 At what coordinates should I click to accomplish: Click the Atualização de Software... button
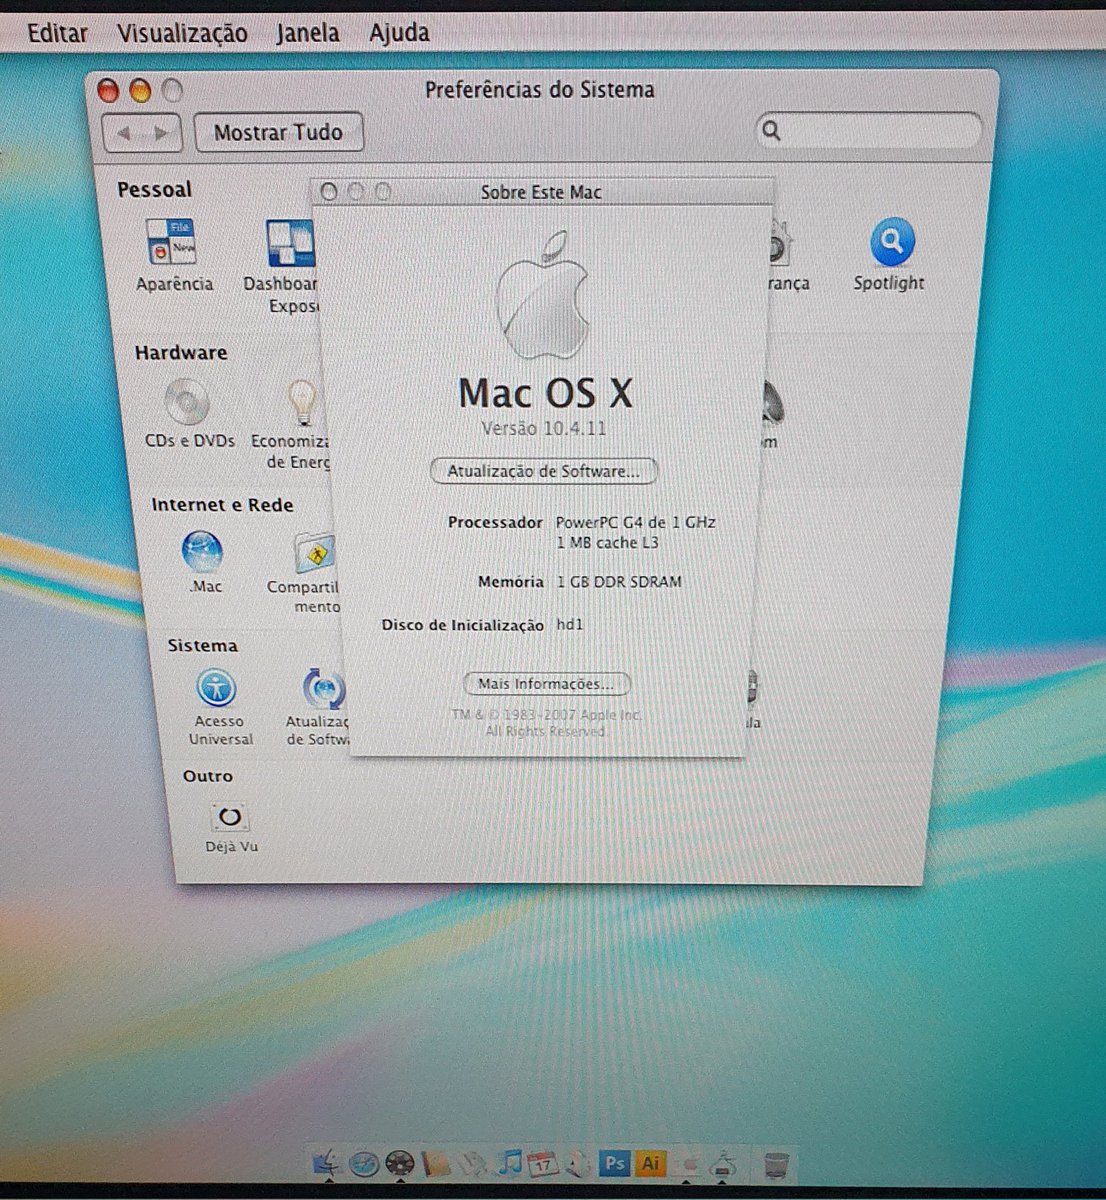click(x=543, y=471)
